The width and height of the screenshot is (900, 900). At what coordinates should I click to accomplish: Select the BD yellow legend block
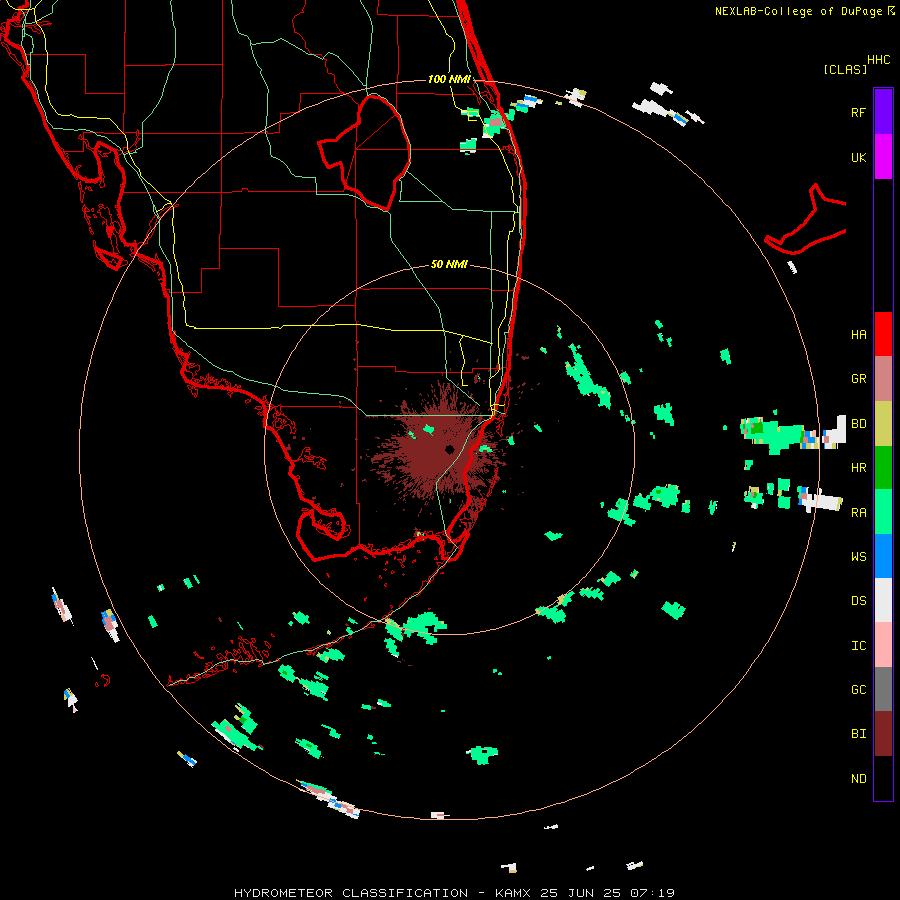[883, 424]
